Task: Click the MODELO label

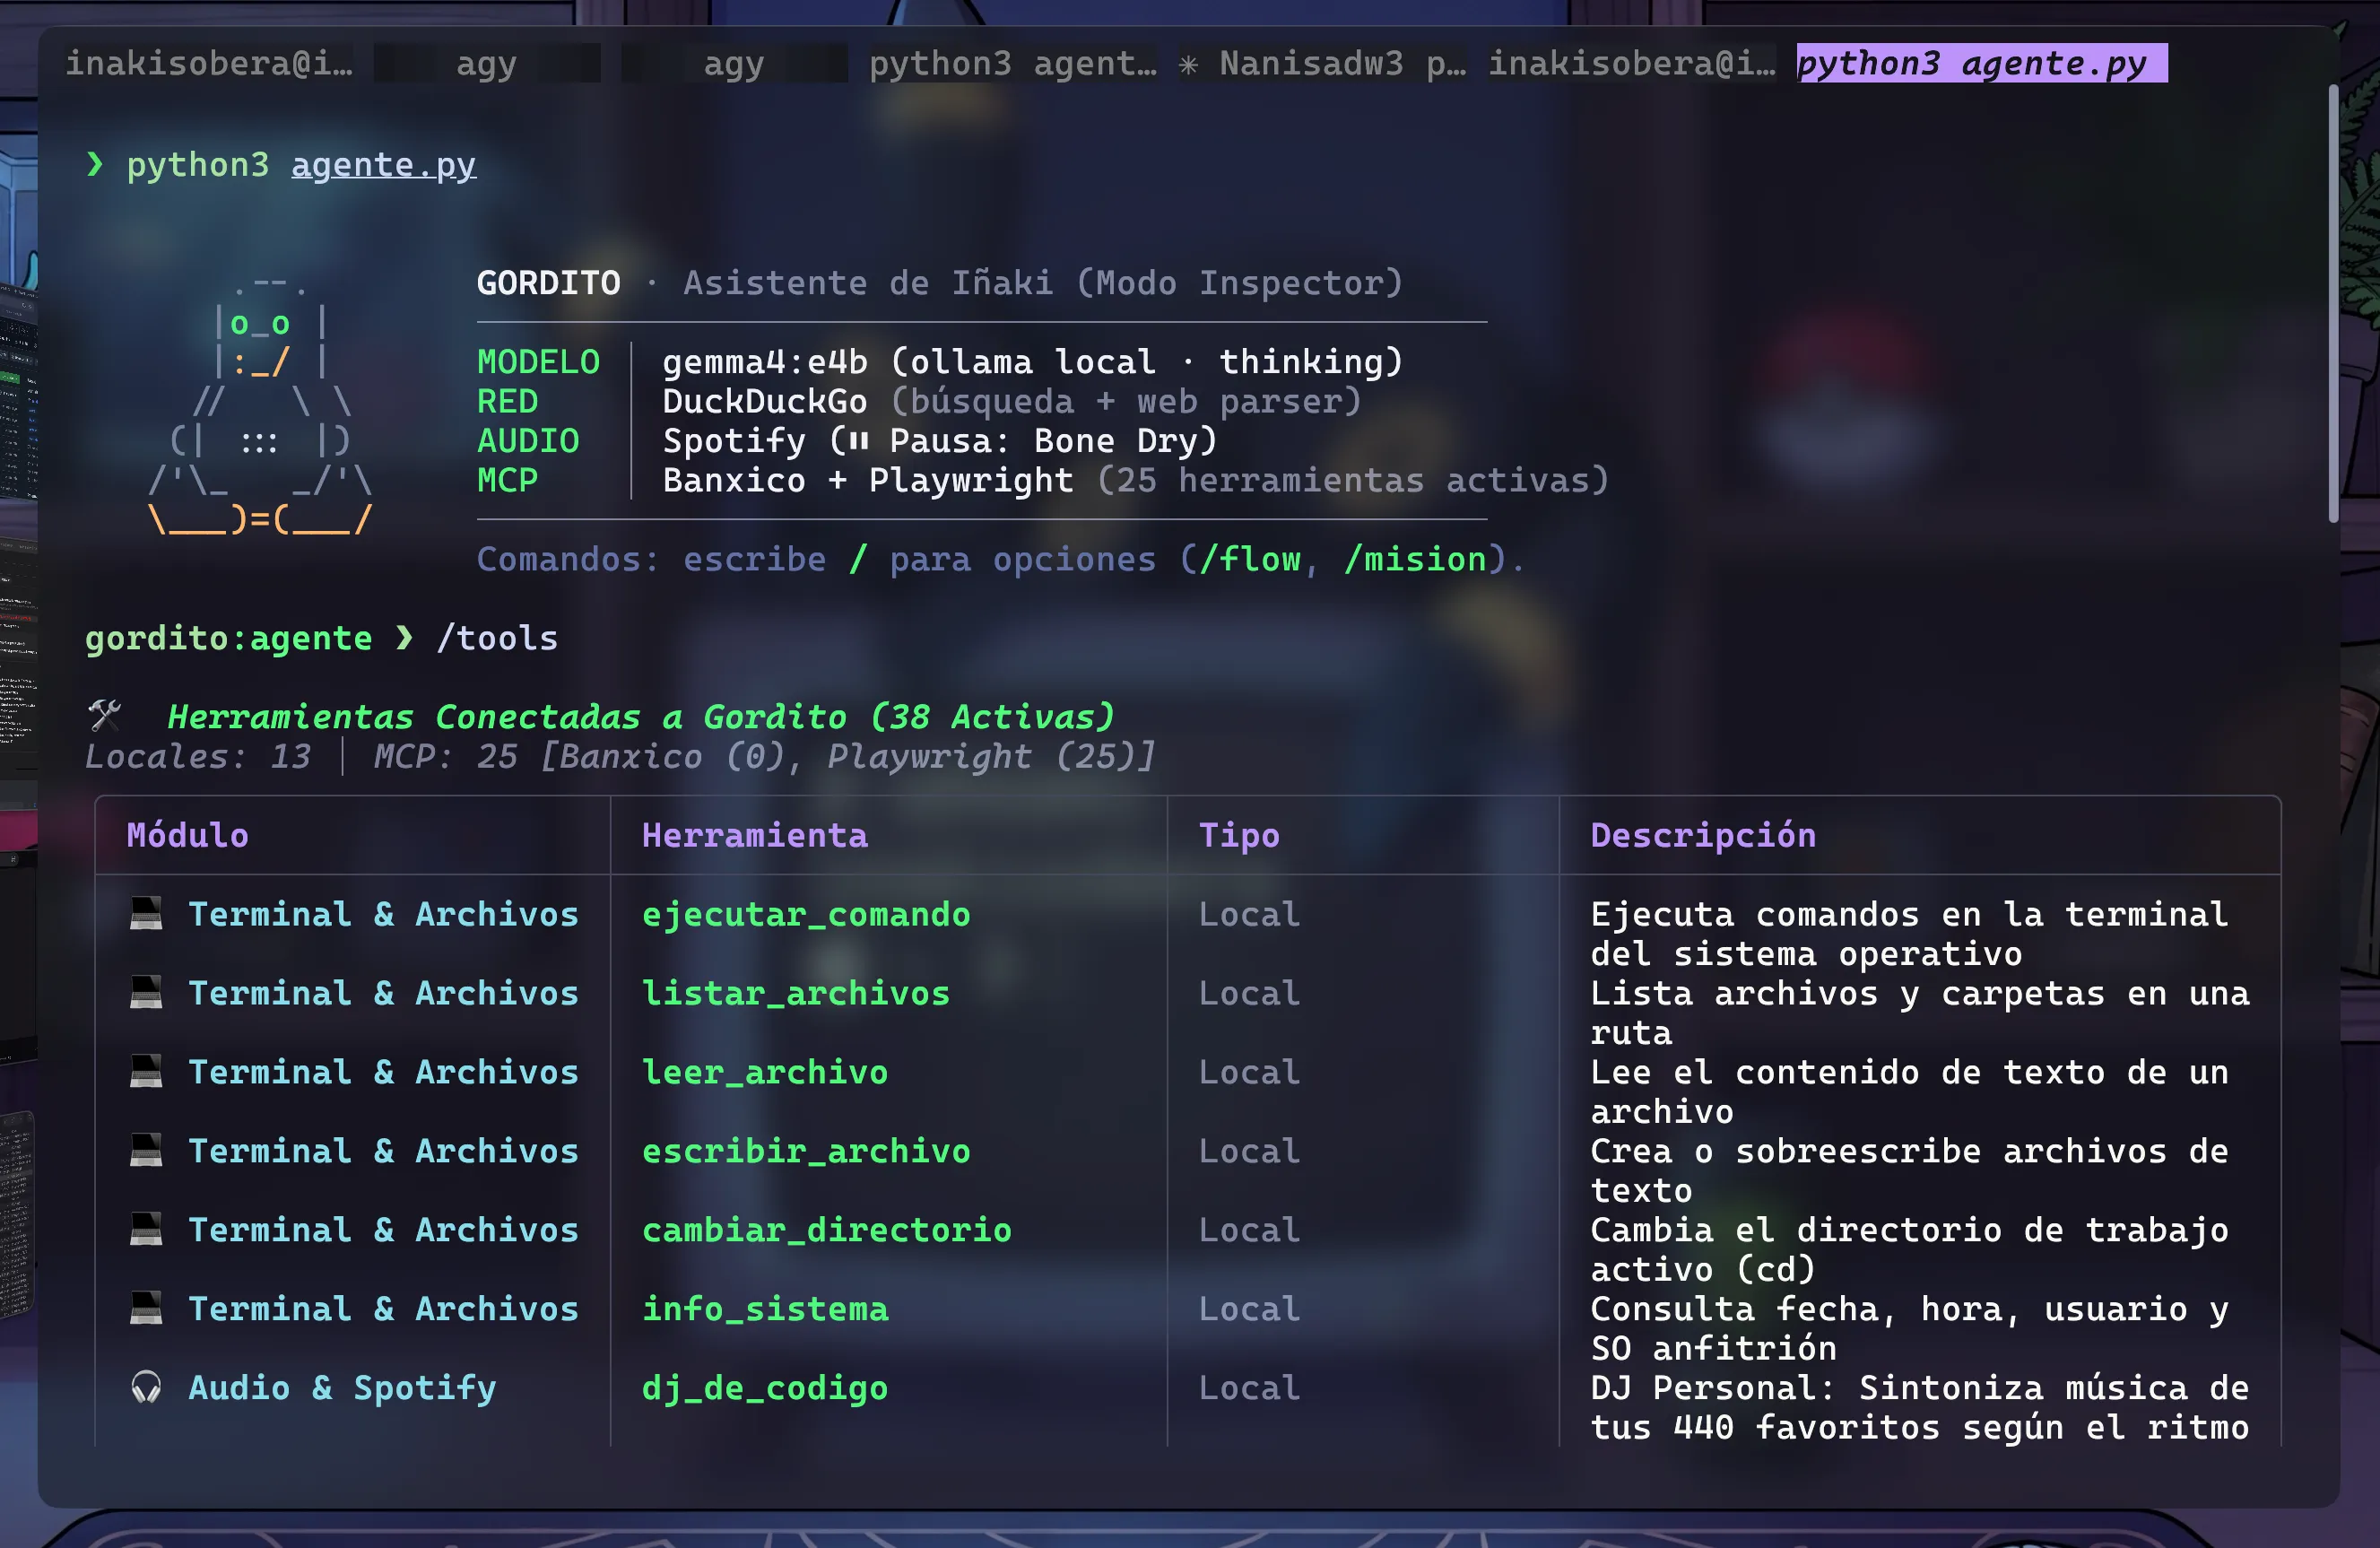Action: tap(538, 362)
